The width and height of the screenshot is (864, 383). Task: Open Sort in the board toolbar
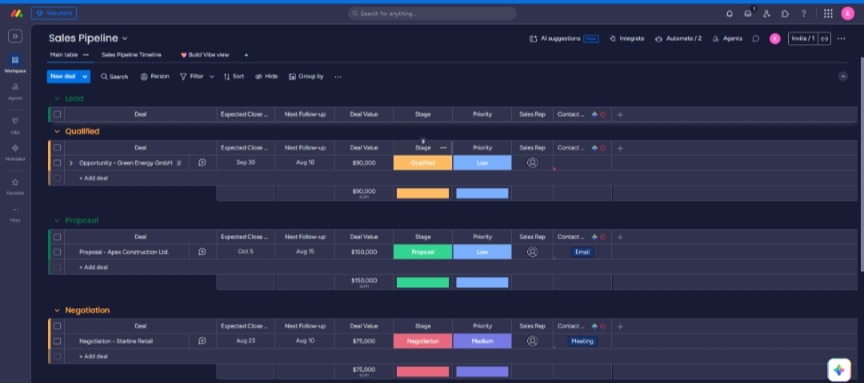click(234, 77)
